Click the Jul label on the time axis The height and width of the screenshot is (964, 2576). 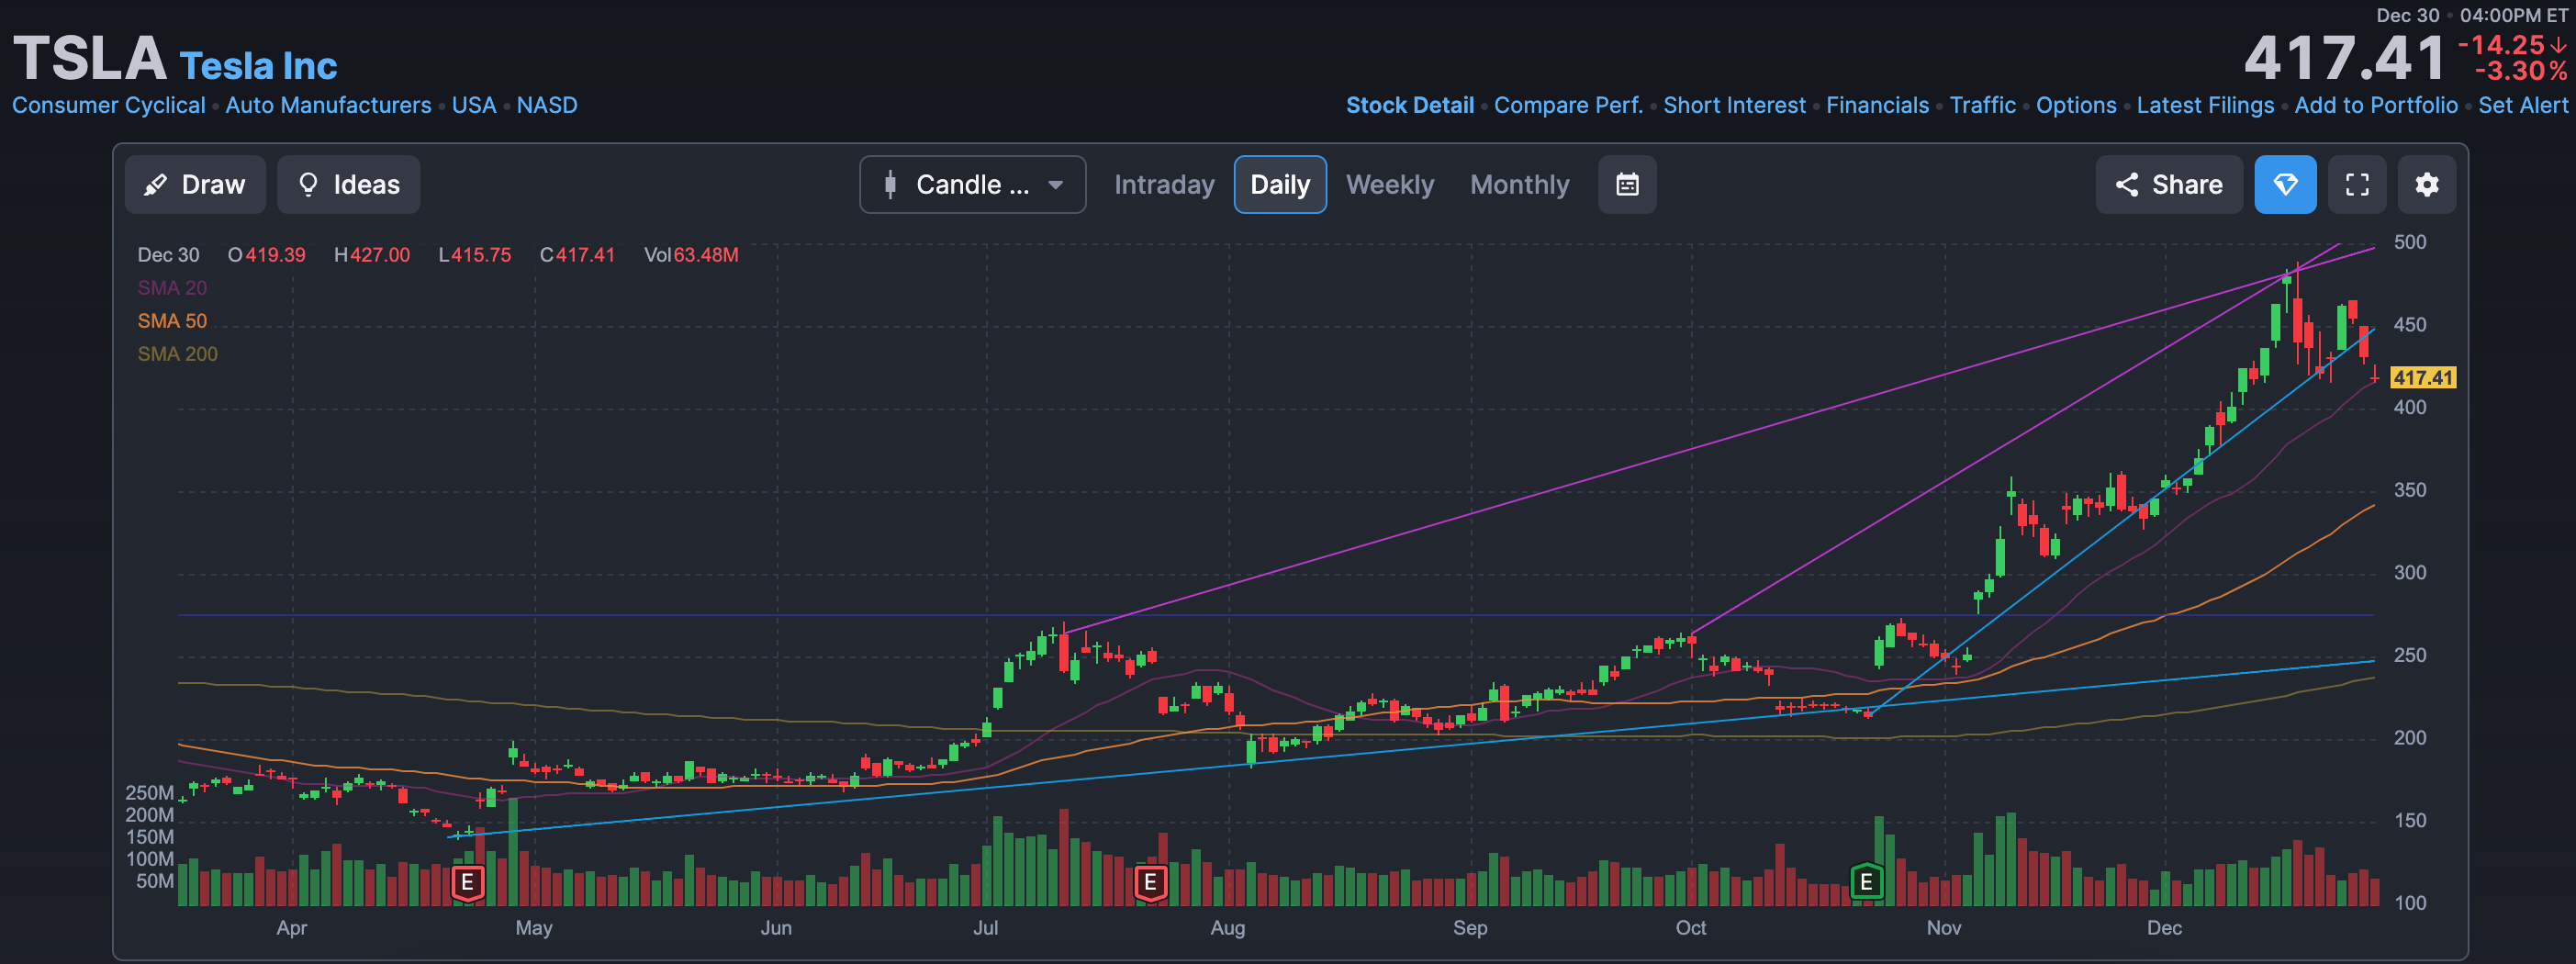tap(985, 928)
